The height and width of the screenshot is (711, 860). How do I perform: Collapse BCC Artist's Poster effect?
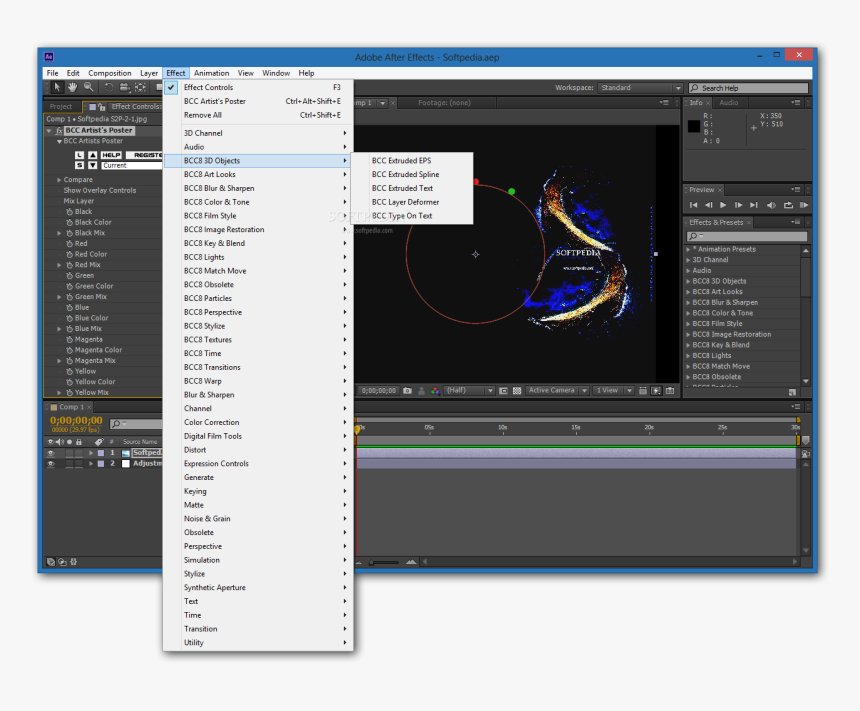(49, 131)
